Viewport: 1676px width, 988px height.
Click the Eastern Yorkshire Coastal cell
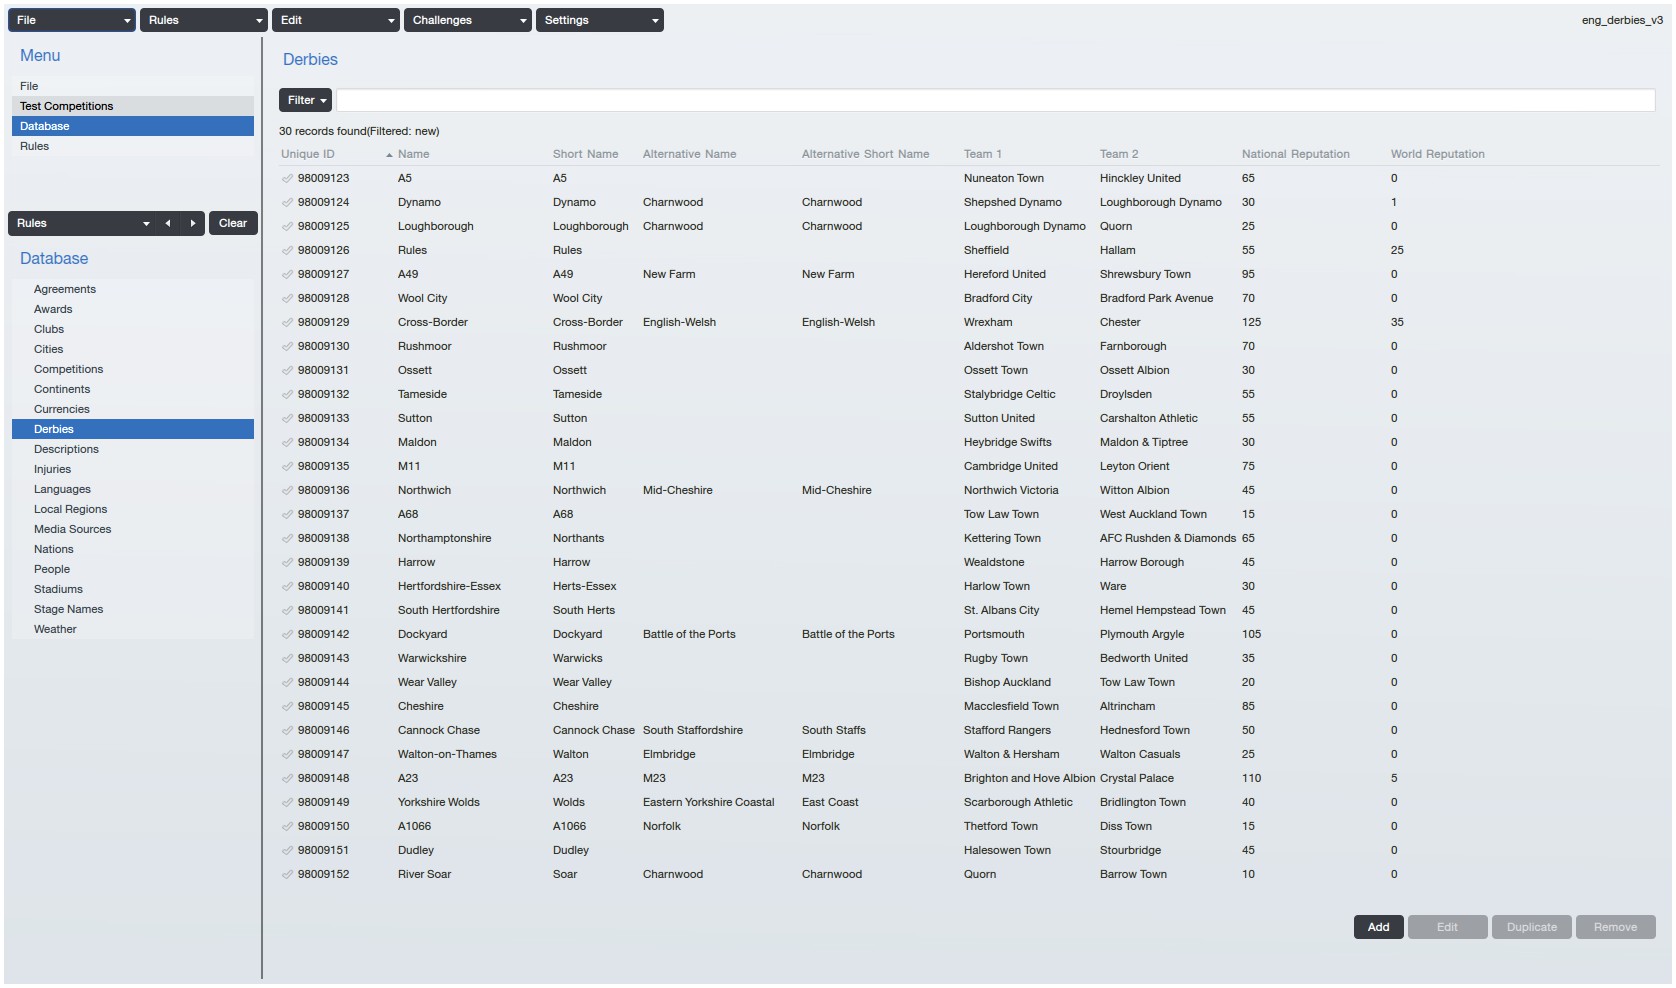click(x=708, y=802)
